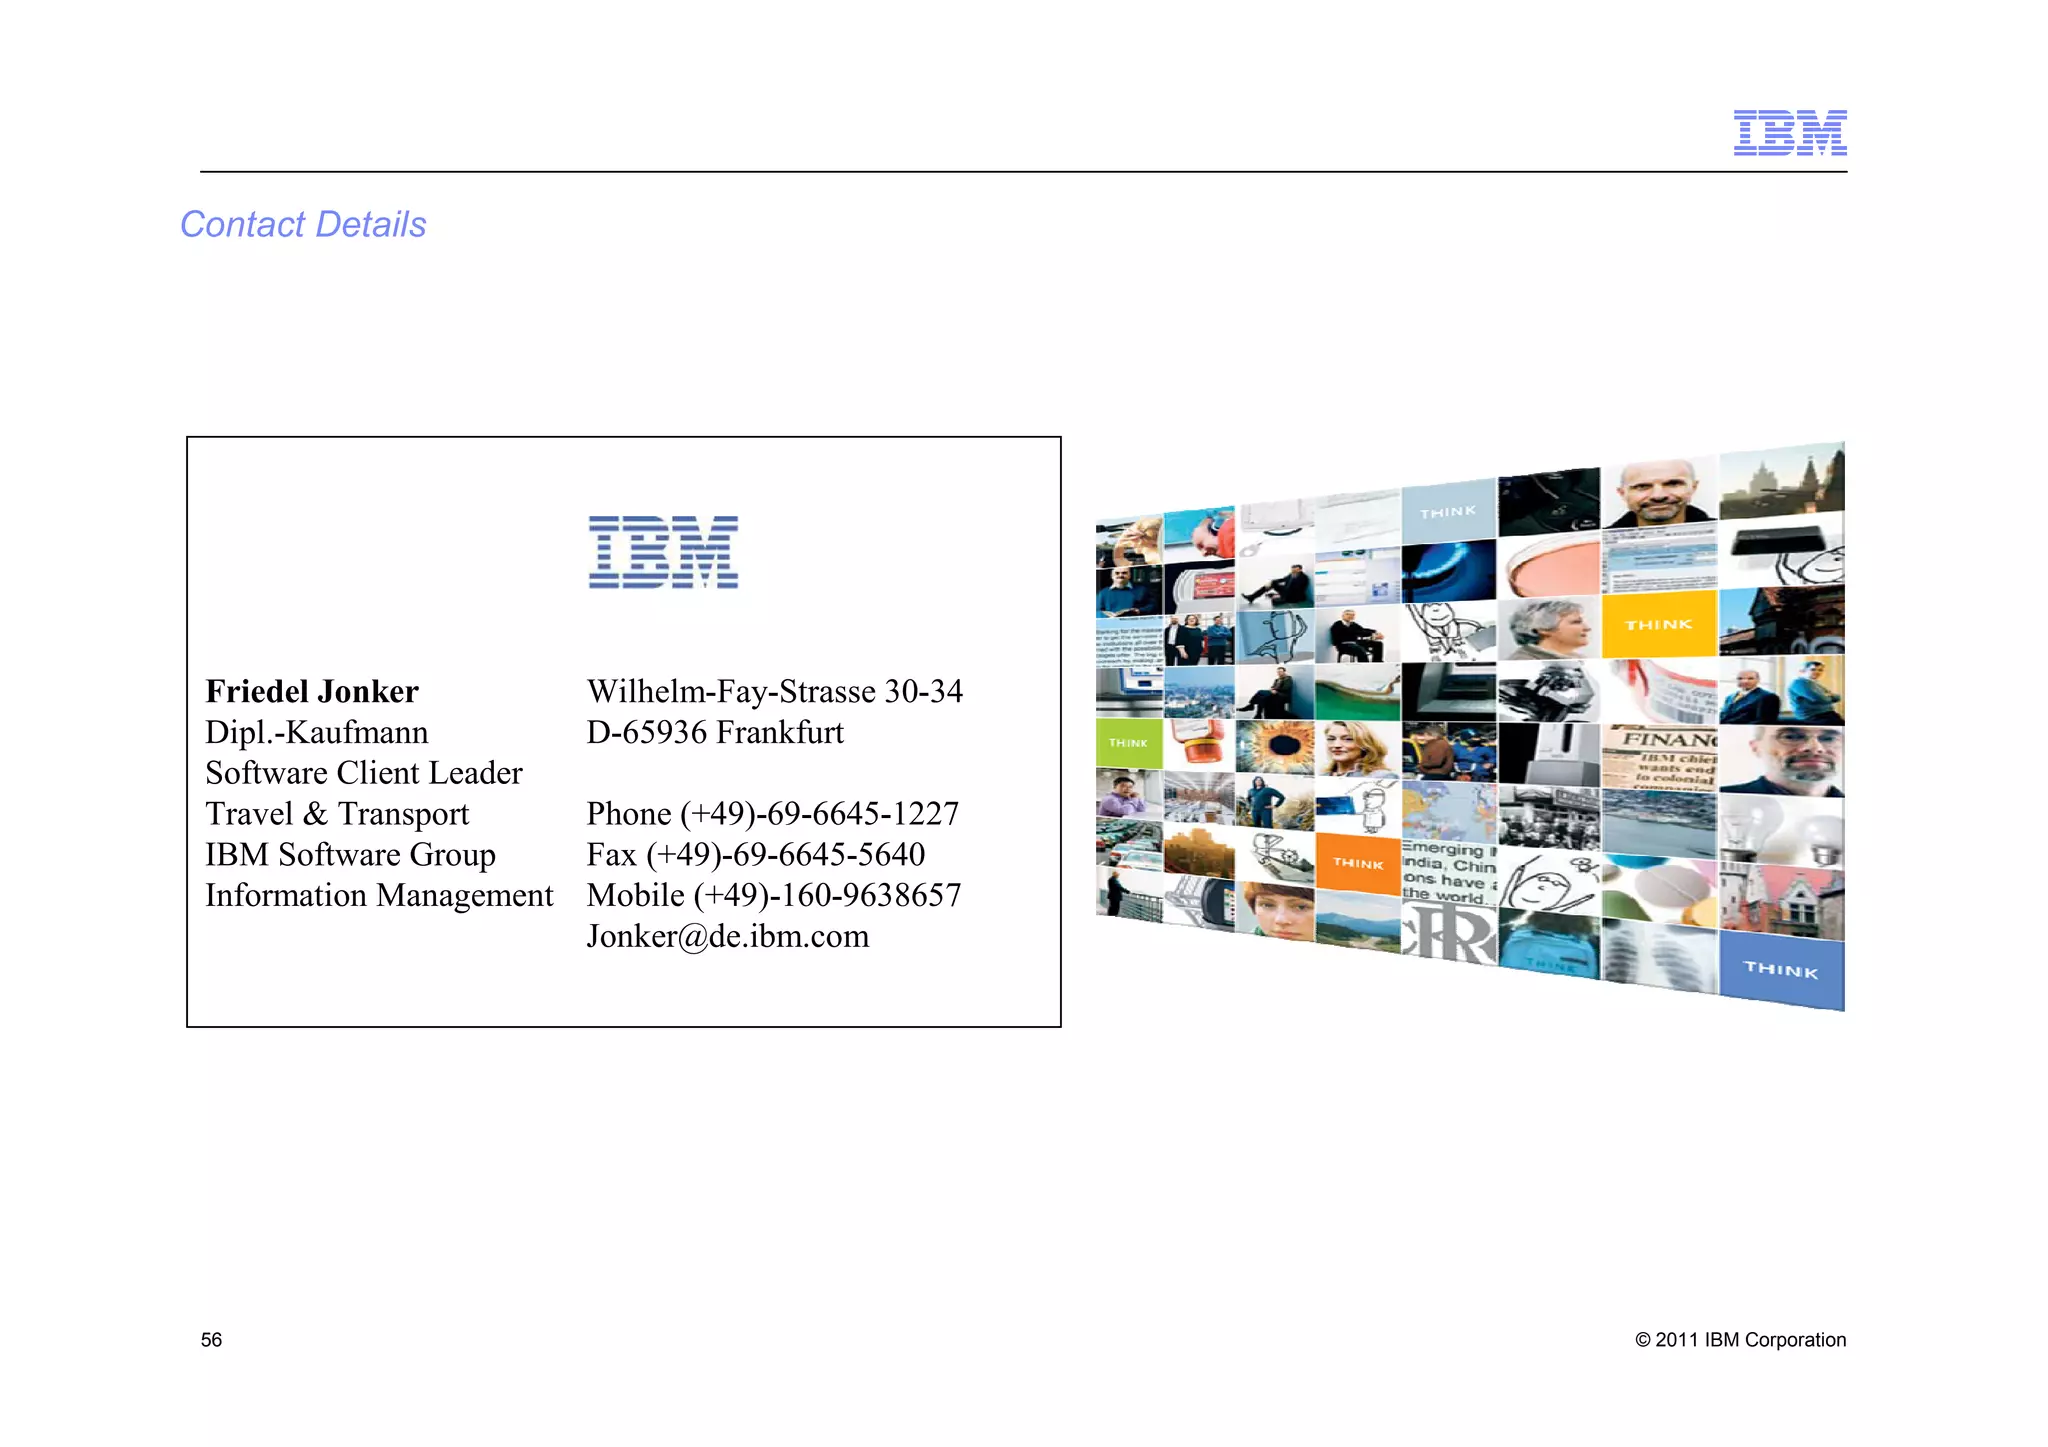Click the name 'Friedel Jonker'
Viewport: 2048px width, 1447px height.
(x=312, y=691)
